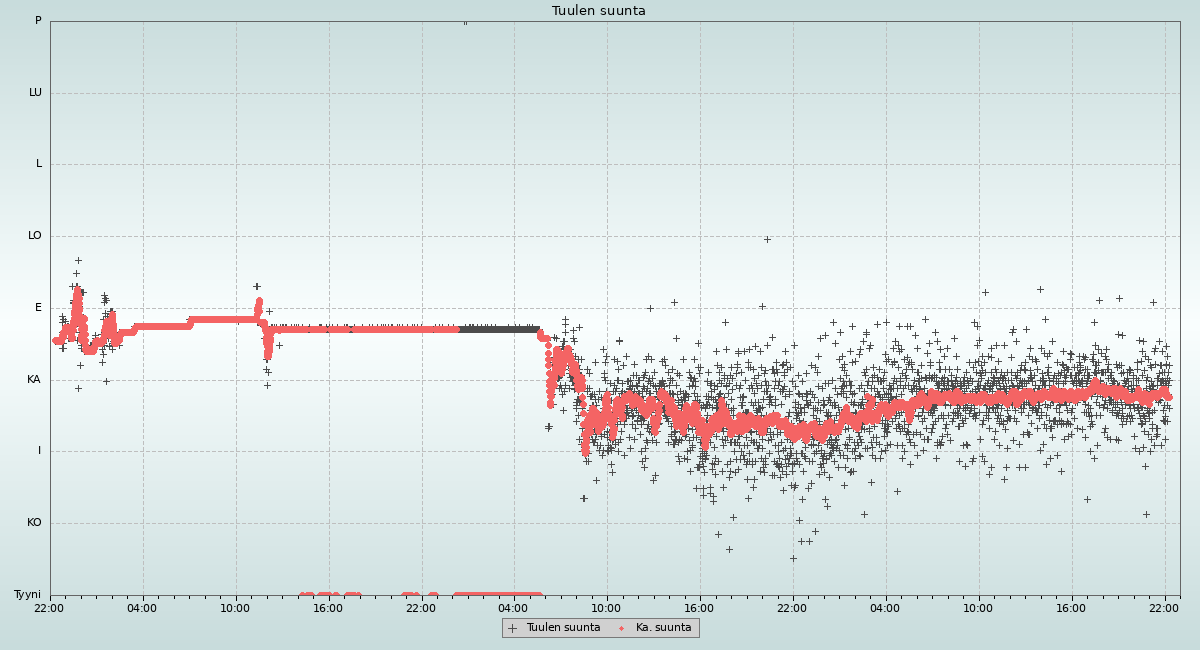The height and width of the screenshot is (650, 1200).
Task: Click the 'E' y-axis label
Action: [39, 308]
